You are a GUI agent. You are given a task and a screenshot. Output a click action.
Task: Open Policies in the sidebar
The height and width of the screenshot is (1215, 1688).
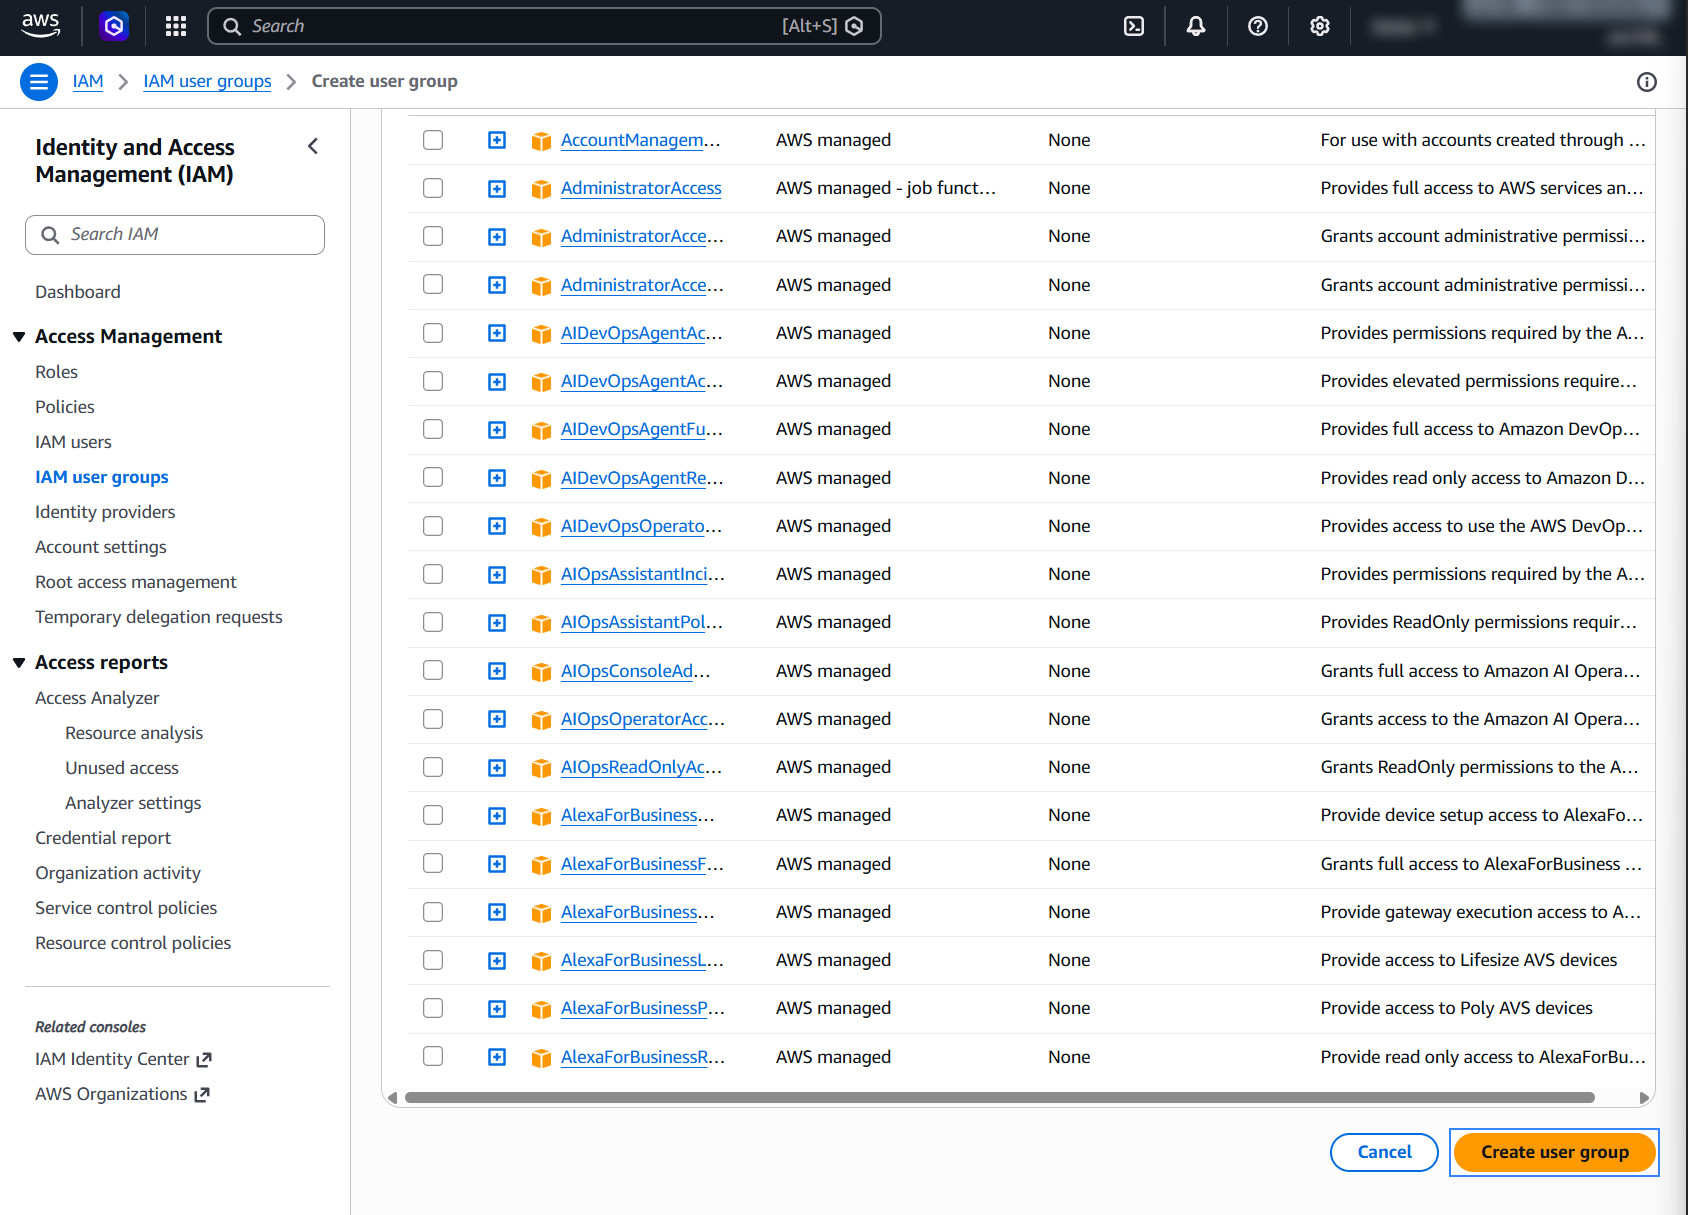[65, 407]
